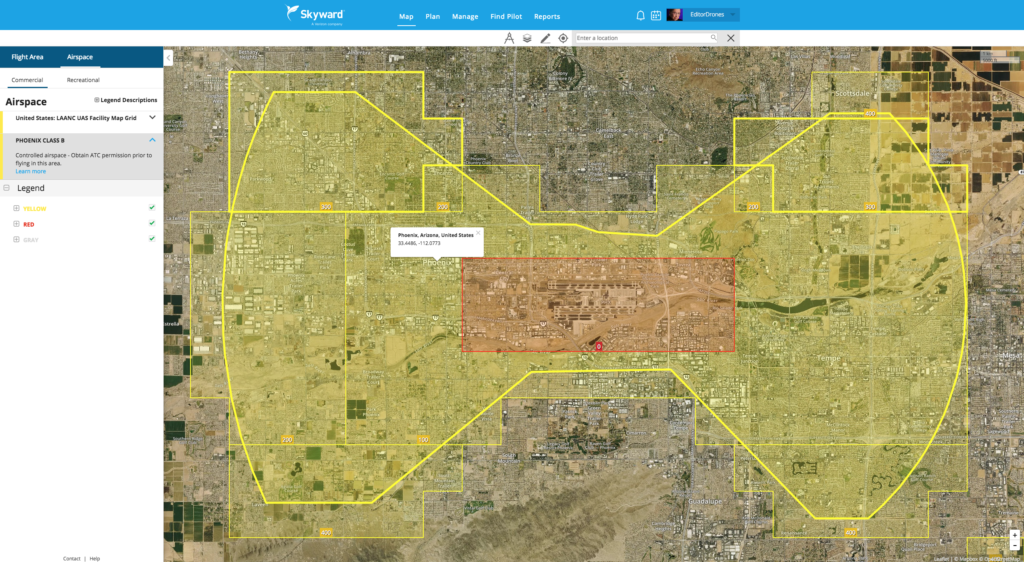Switch to the Flight Area tab
Viewport: 1024px width, 562px height.
[x=27, y=57]
